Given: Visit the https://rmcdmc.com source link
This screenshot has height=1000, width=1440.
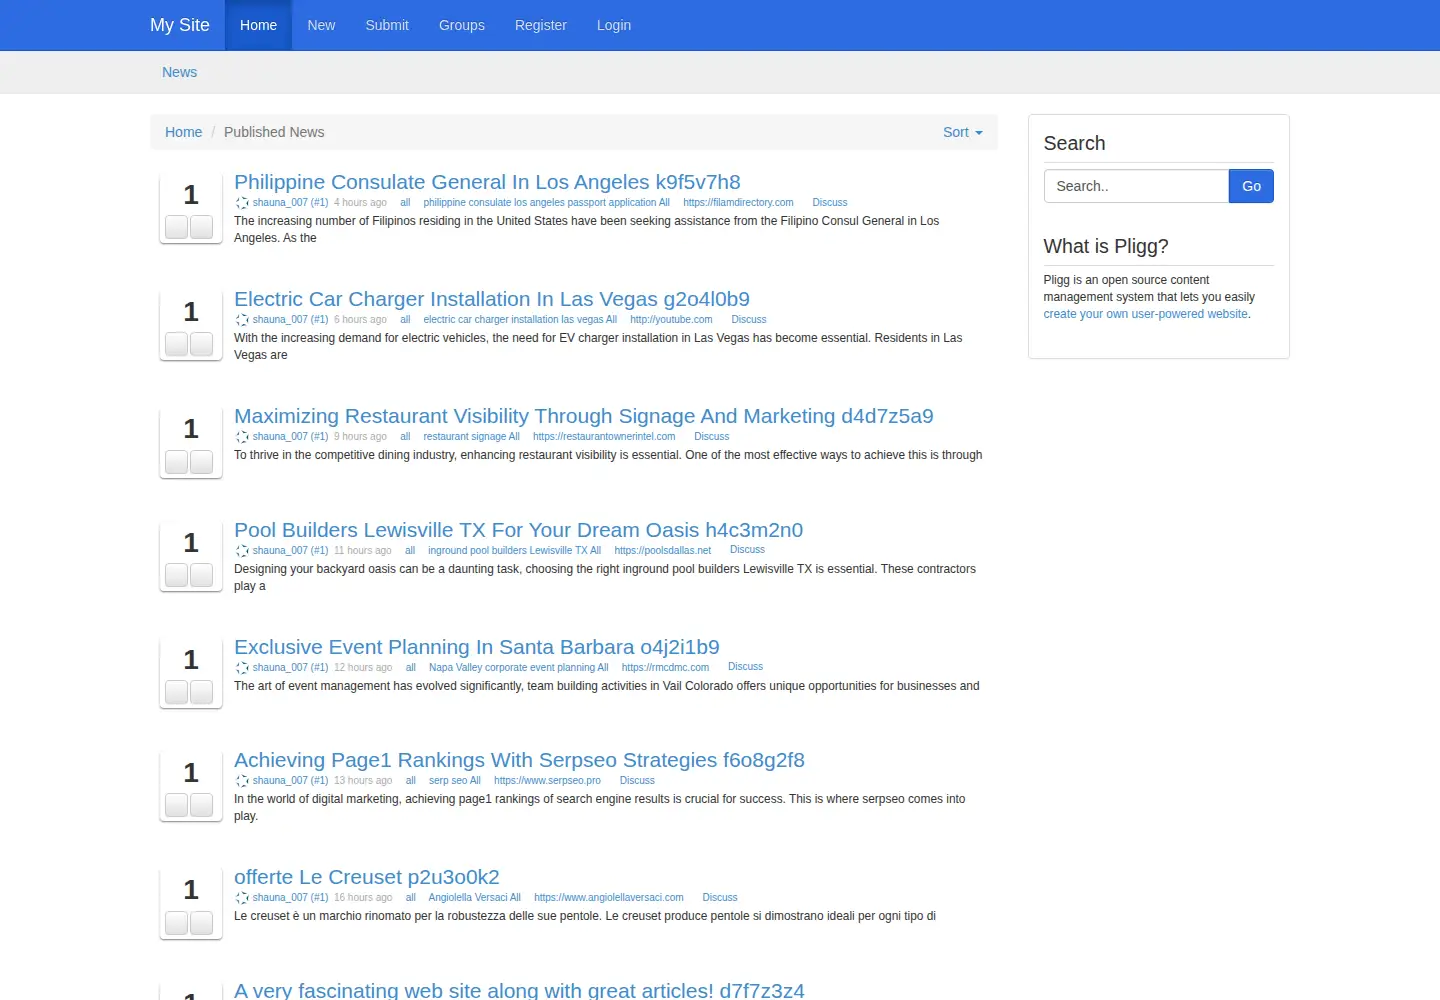Looking at the screenshot, I should (665, 668).
